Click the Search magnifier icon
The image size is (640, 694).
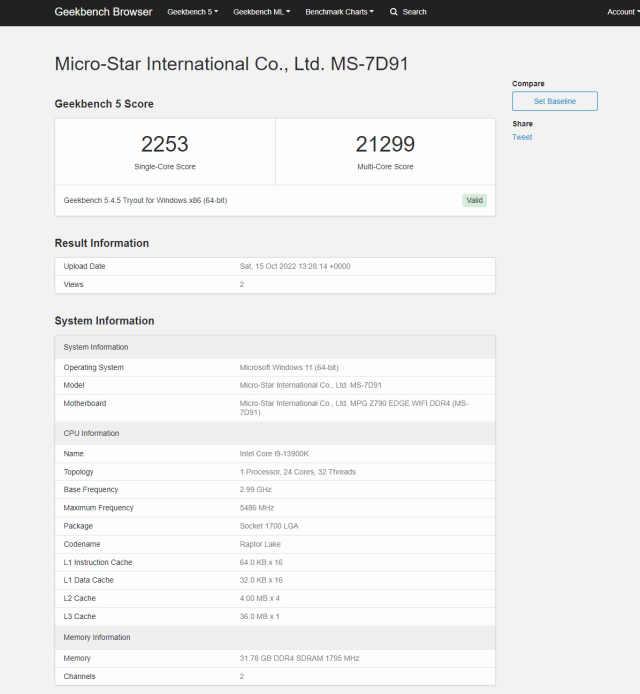tap(393, 12)
